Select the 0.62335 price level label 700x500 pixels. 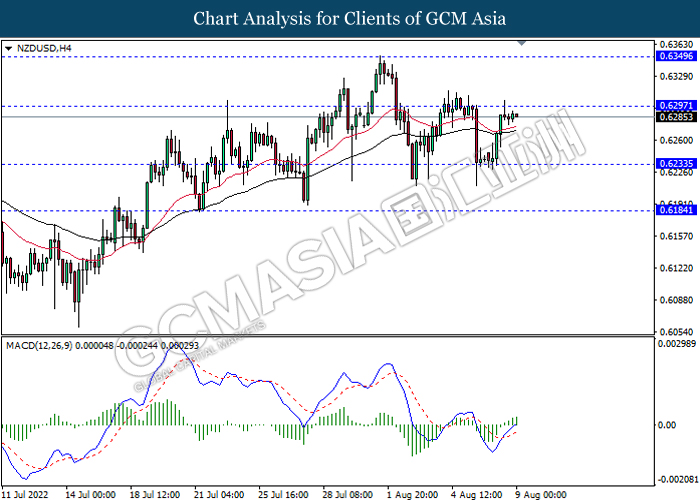(676, 163)
